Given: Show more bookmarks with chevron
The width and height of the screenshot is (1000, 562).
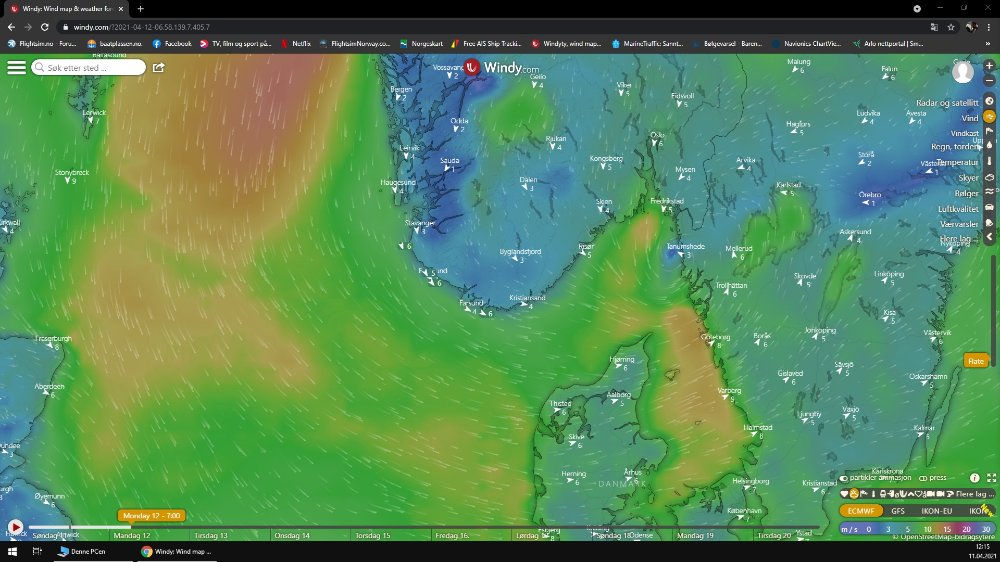Looking at the screenshot, I should point(988,44).
